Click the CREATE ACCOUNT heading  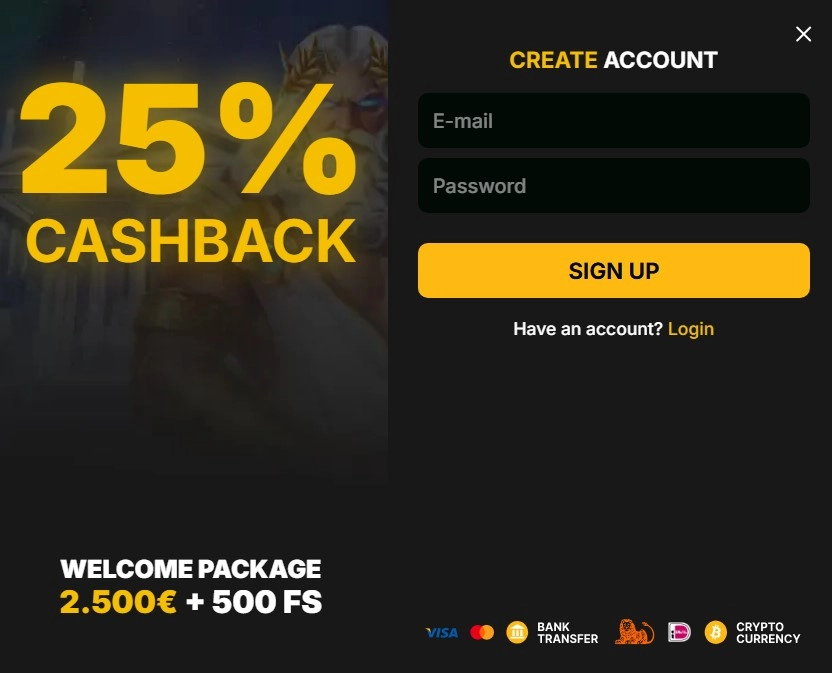(613, 60)
